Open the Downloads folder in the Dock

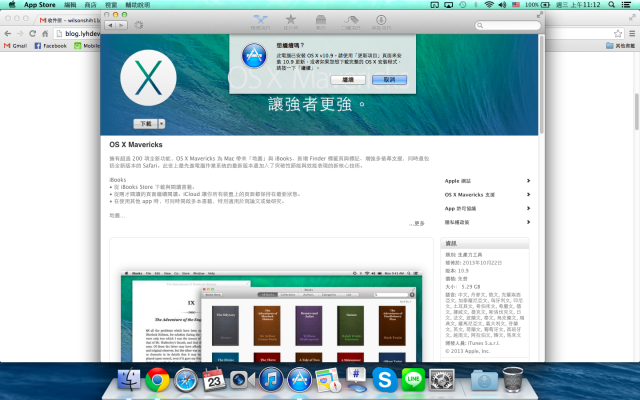[x=484, y=380]
